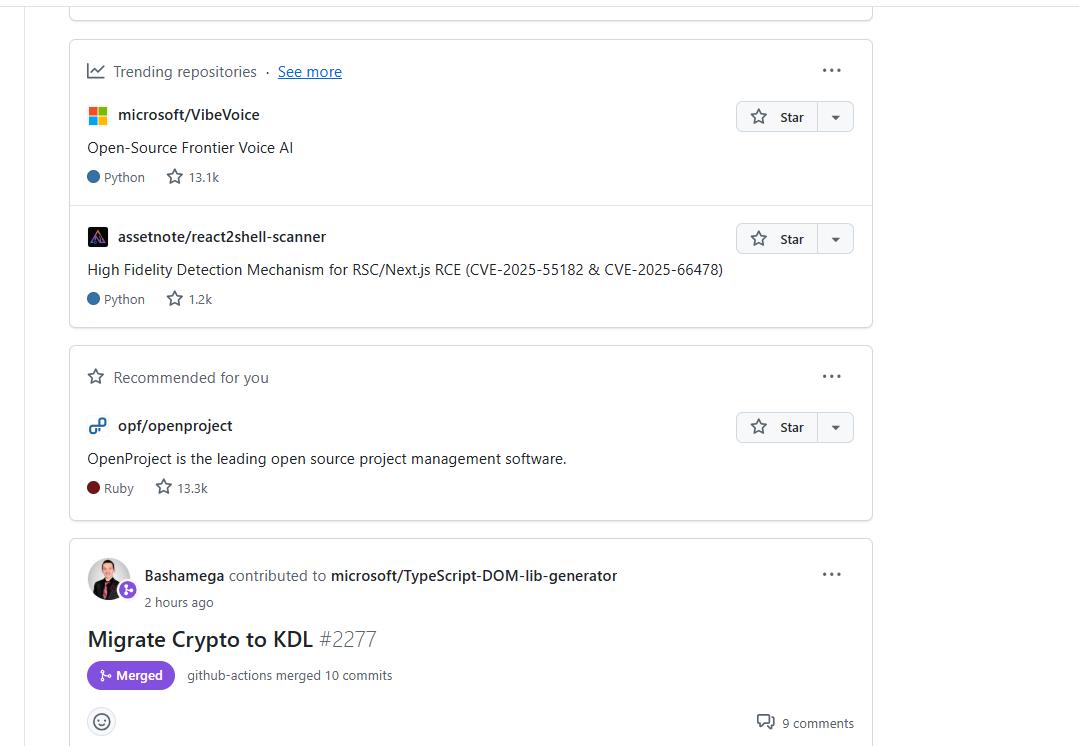
Task: Click the opf/openproject organization icon
Action: 97,425
